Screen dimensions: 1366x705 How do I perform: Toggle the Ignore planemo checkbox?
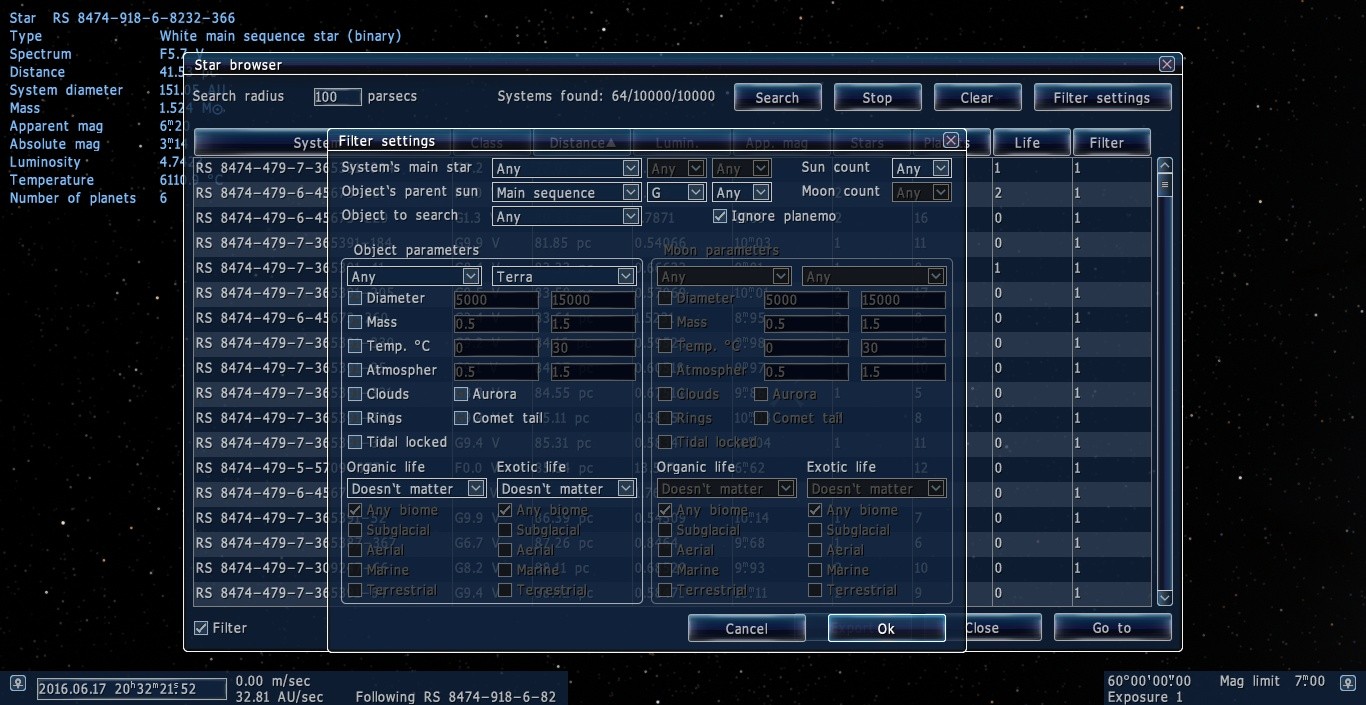(720, 216)
